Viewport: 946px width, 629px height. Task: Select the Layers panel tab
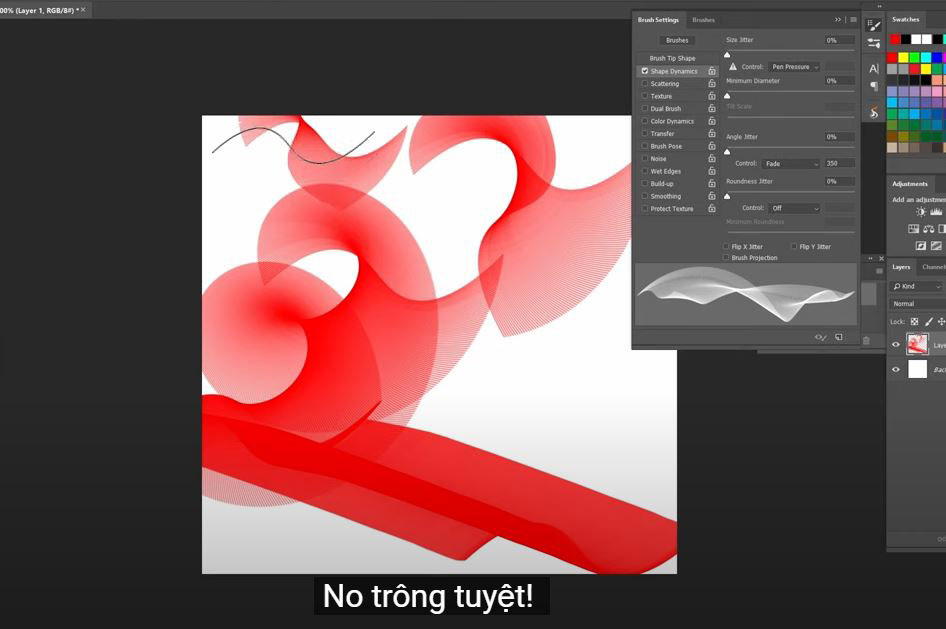pos(901,267)
